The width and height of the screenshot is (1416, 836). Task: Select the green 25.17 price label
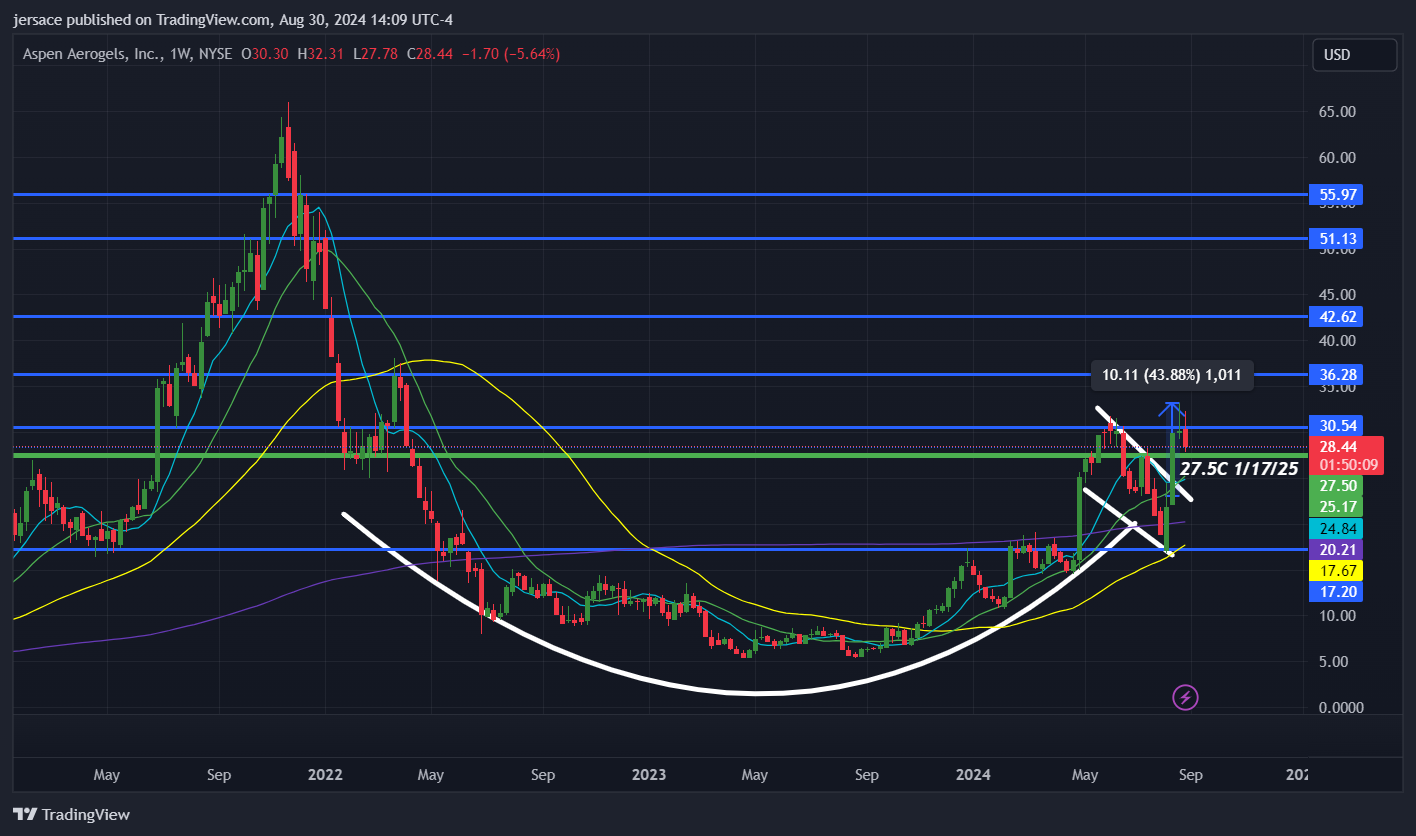[1335, 506]
